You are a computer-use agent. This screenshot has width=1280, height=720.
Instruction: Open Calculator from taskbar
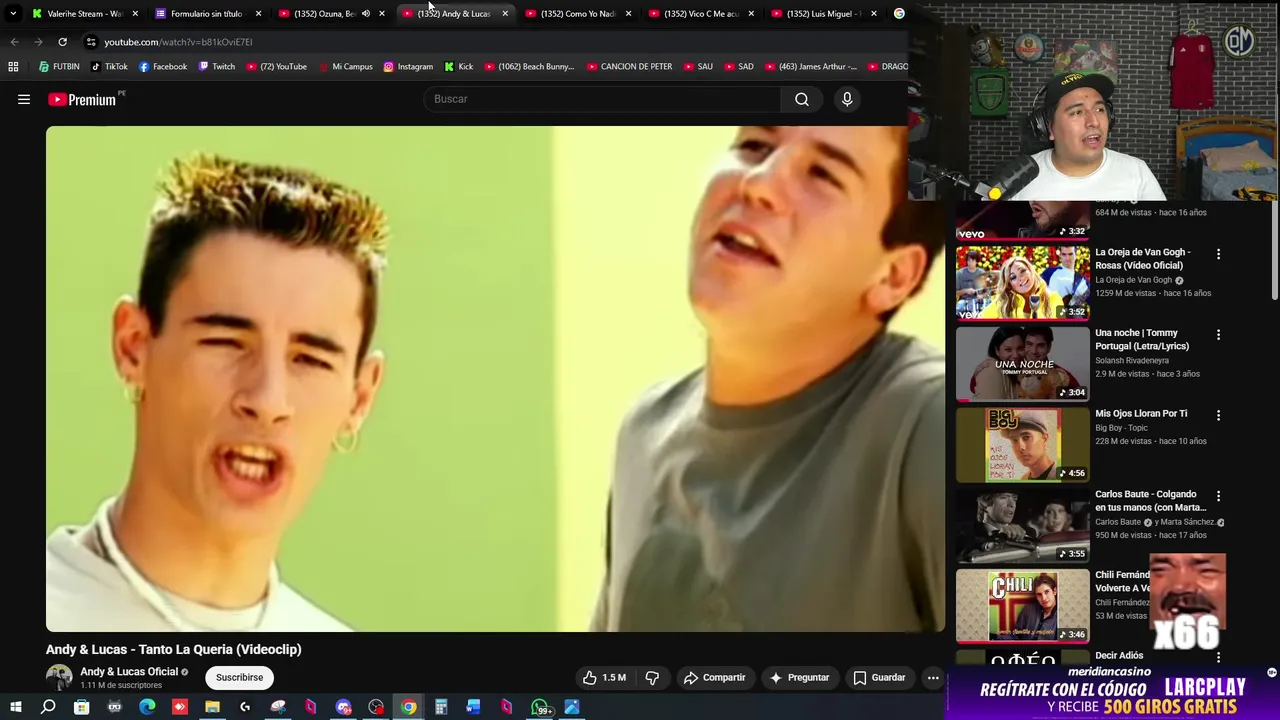tap(440, 707)
